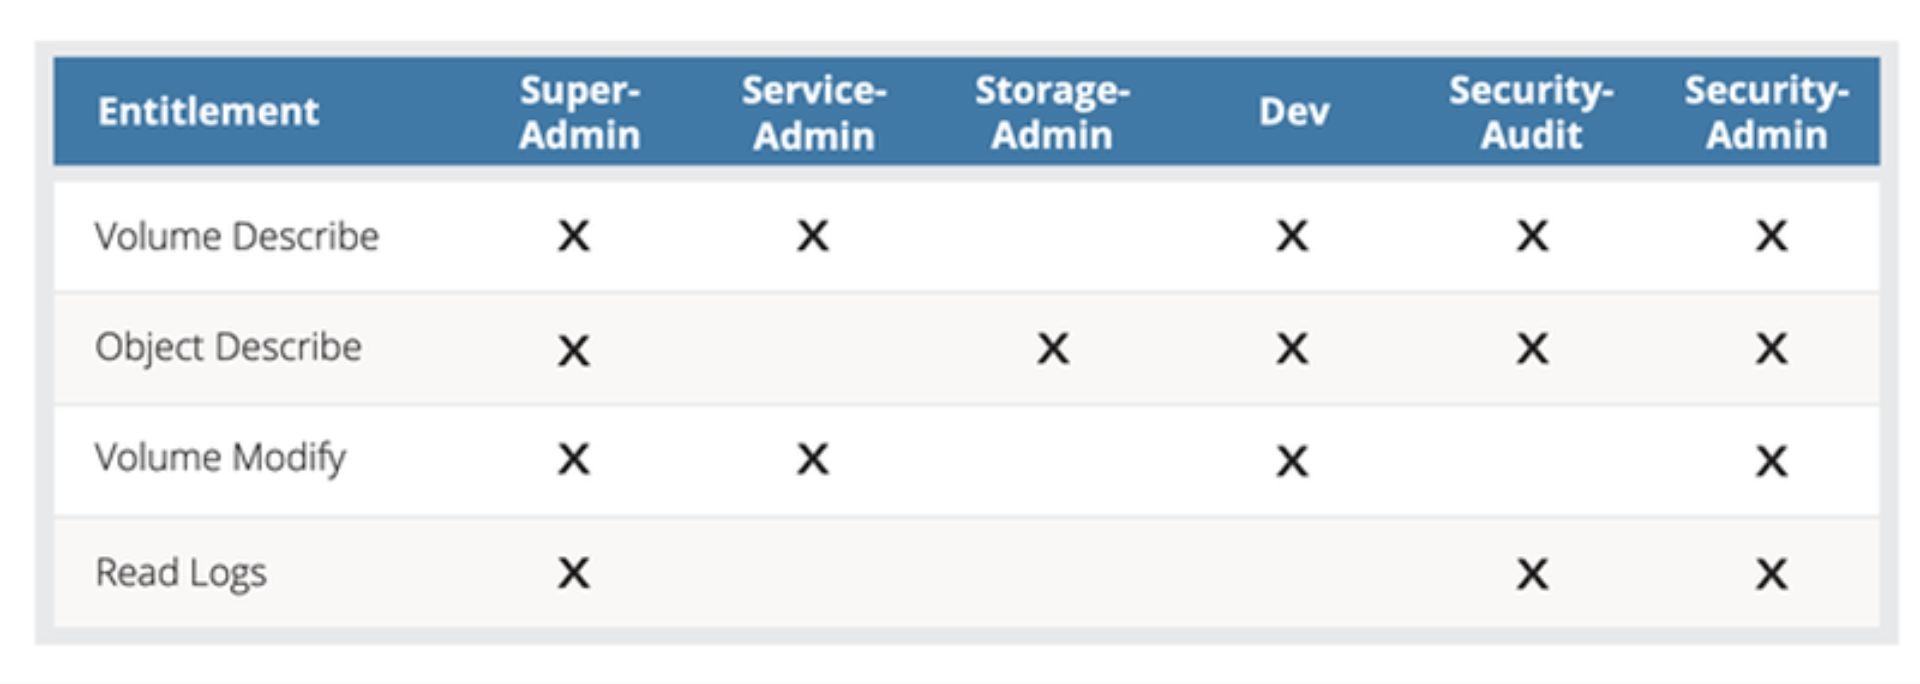Click Storage-Admin X mark for Object Describe
The width and height of the screenshot is (1920, 684).
[1053, 349]
